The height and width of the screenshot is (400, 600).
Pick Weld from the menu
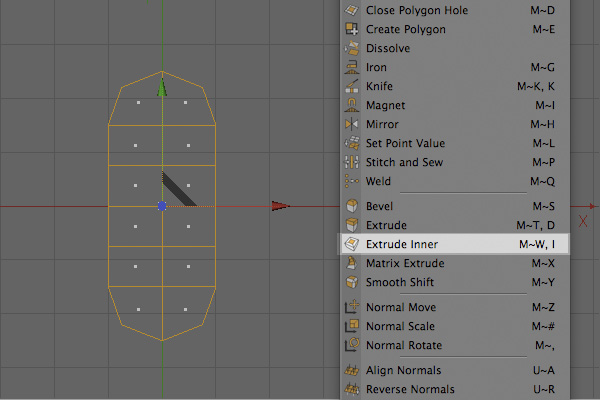(x=455, y=181)
